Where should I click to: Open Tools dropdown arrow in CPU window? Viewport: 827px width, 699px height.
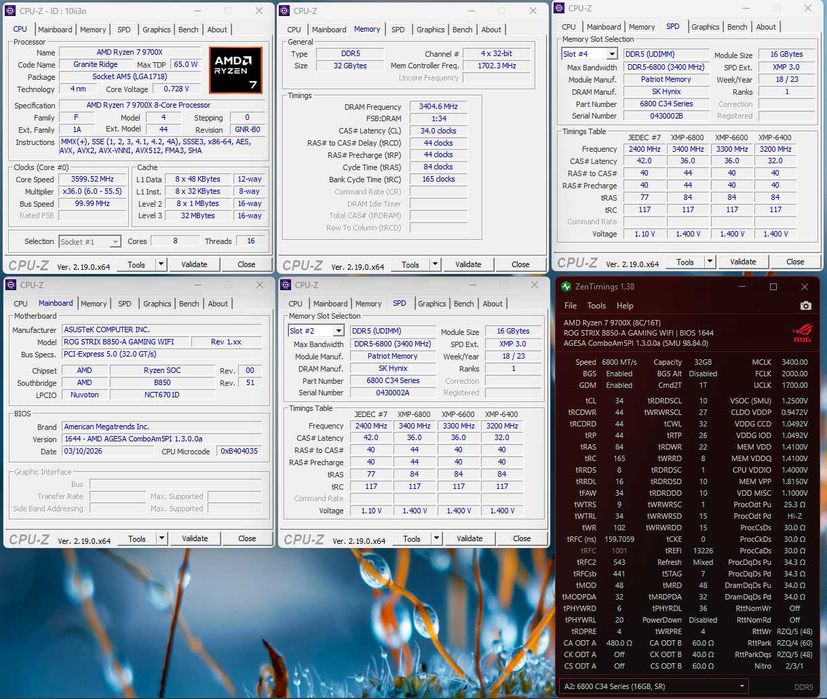[x=161, y=264]
